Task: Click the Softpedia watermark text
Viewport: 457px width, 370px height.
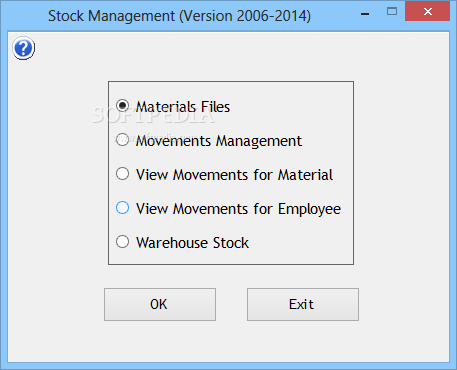Action: tap(153, 116)
